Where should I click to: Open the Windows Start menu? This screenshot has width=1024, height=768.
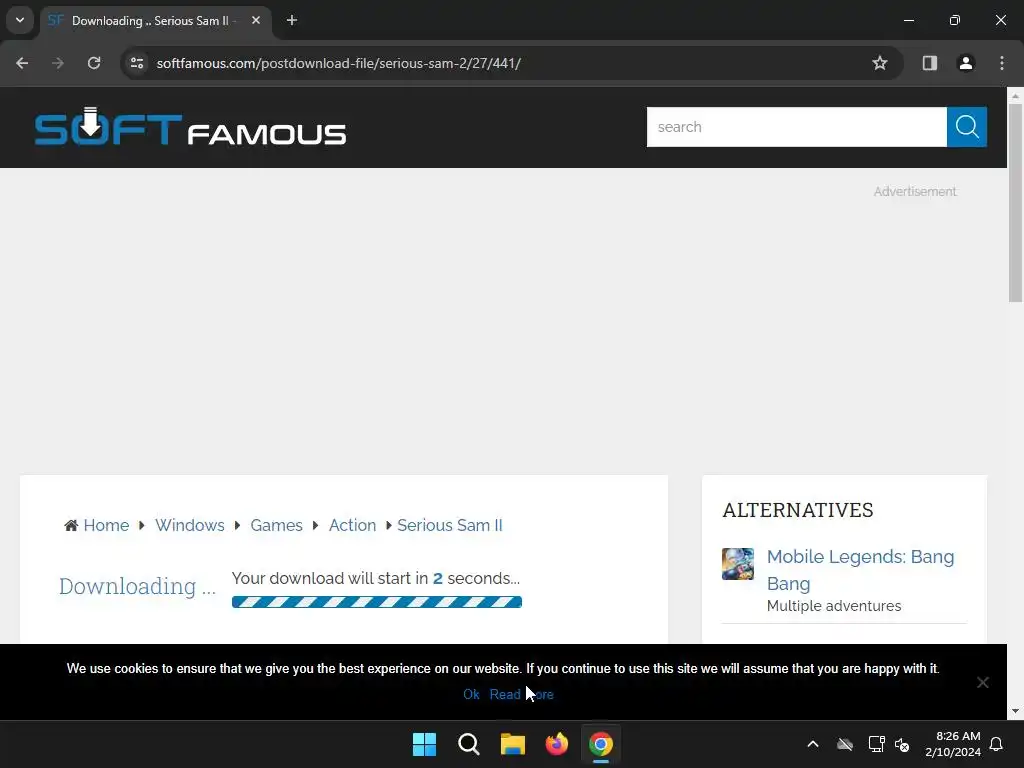[424, 744]
